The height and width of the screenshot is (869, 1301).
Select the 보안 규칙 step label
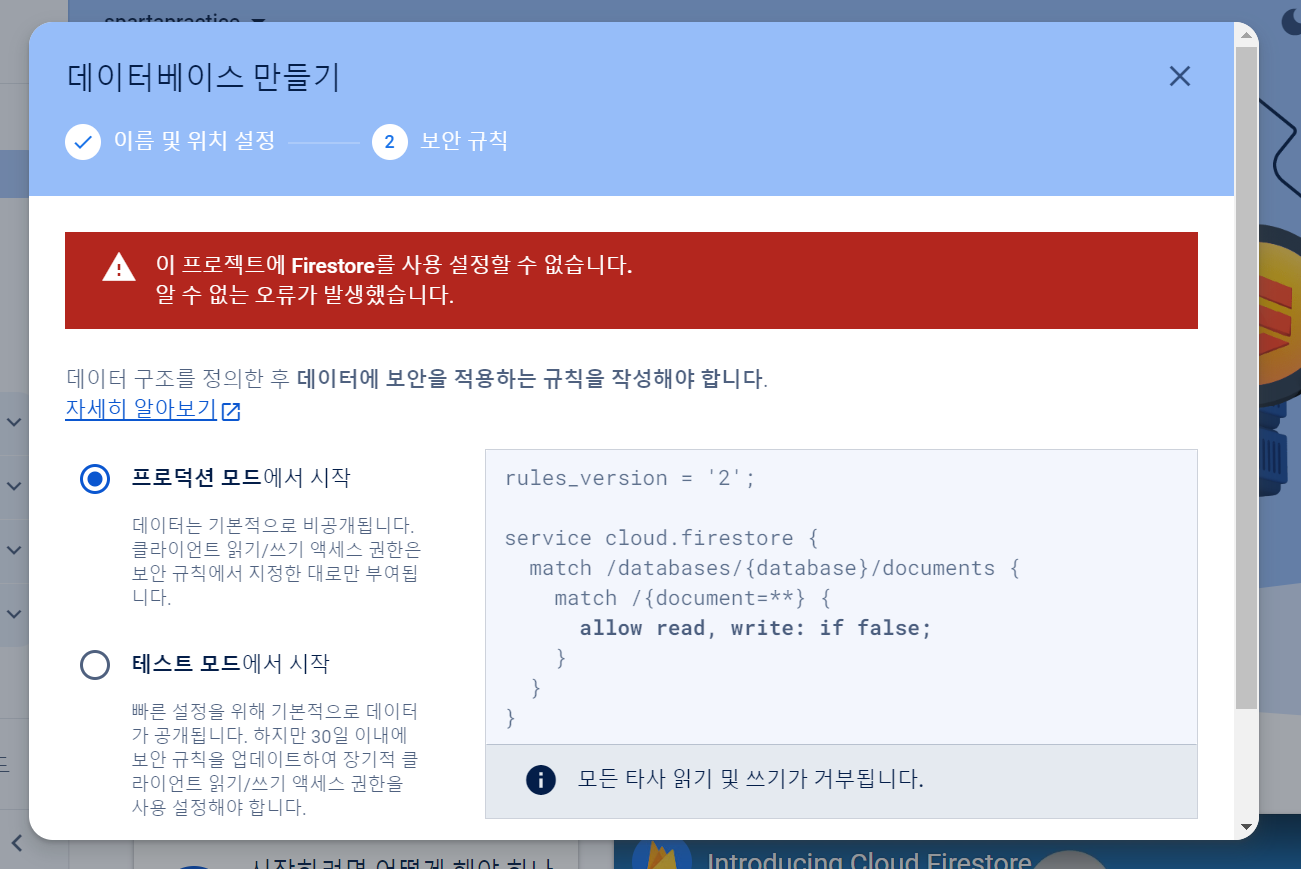point(464,141)
